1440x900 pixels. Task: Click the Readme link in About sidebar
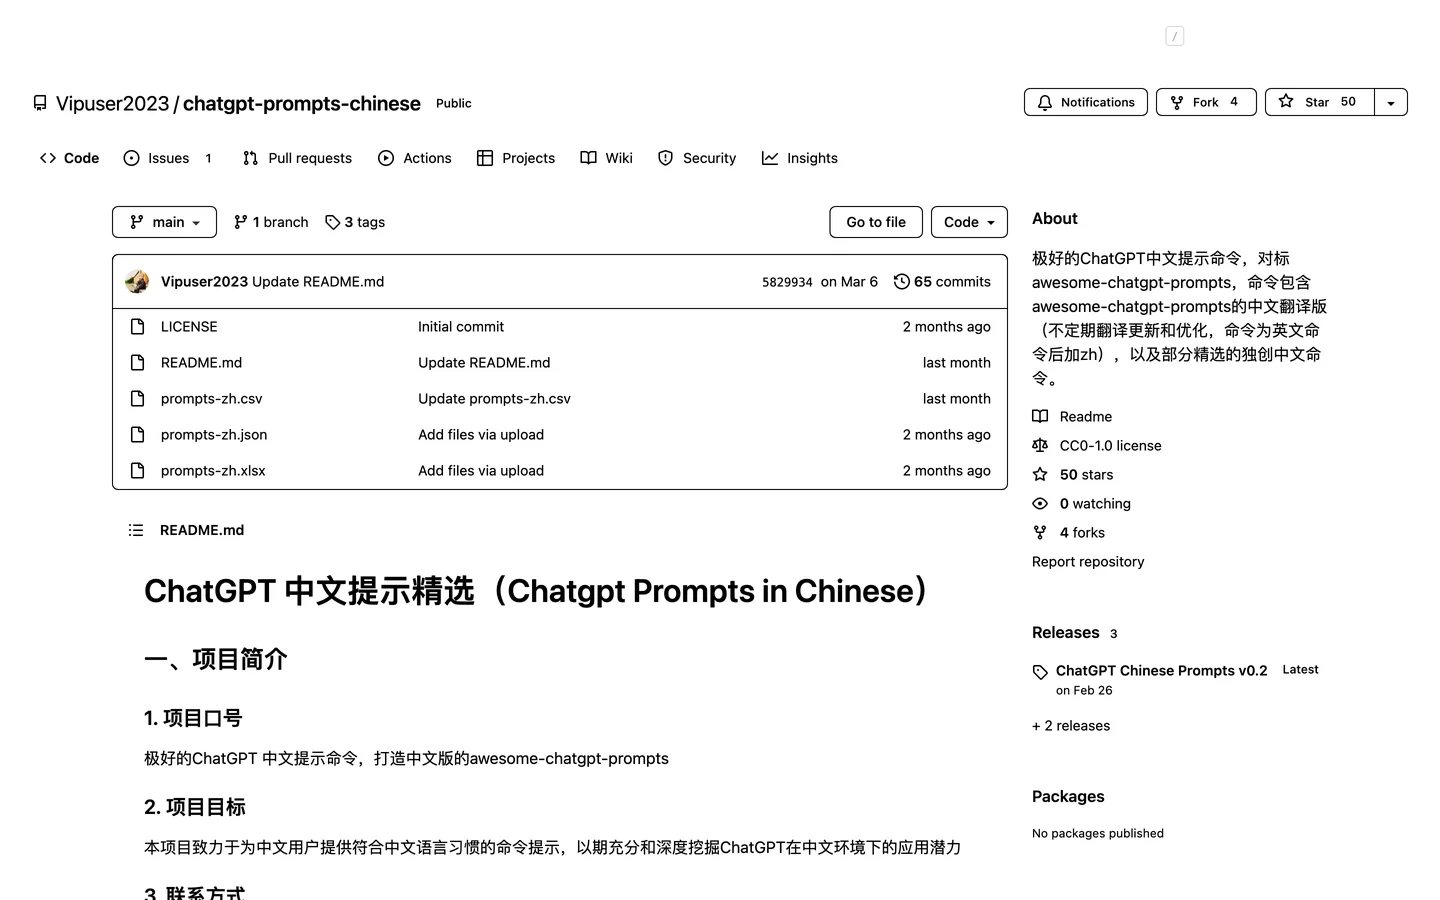1086,416
